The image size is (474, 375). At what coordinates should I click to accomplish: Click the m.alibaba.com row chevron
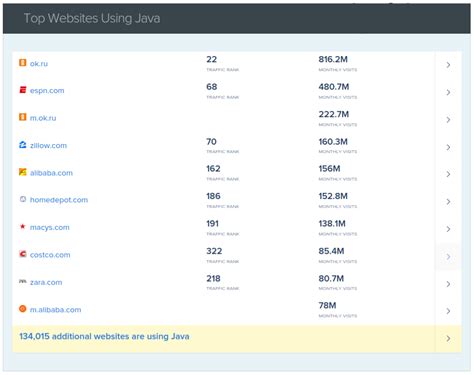point(448,311)
